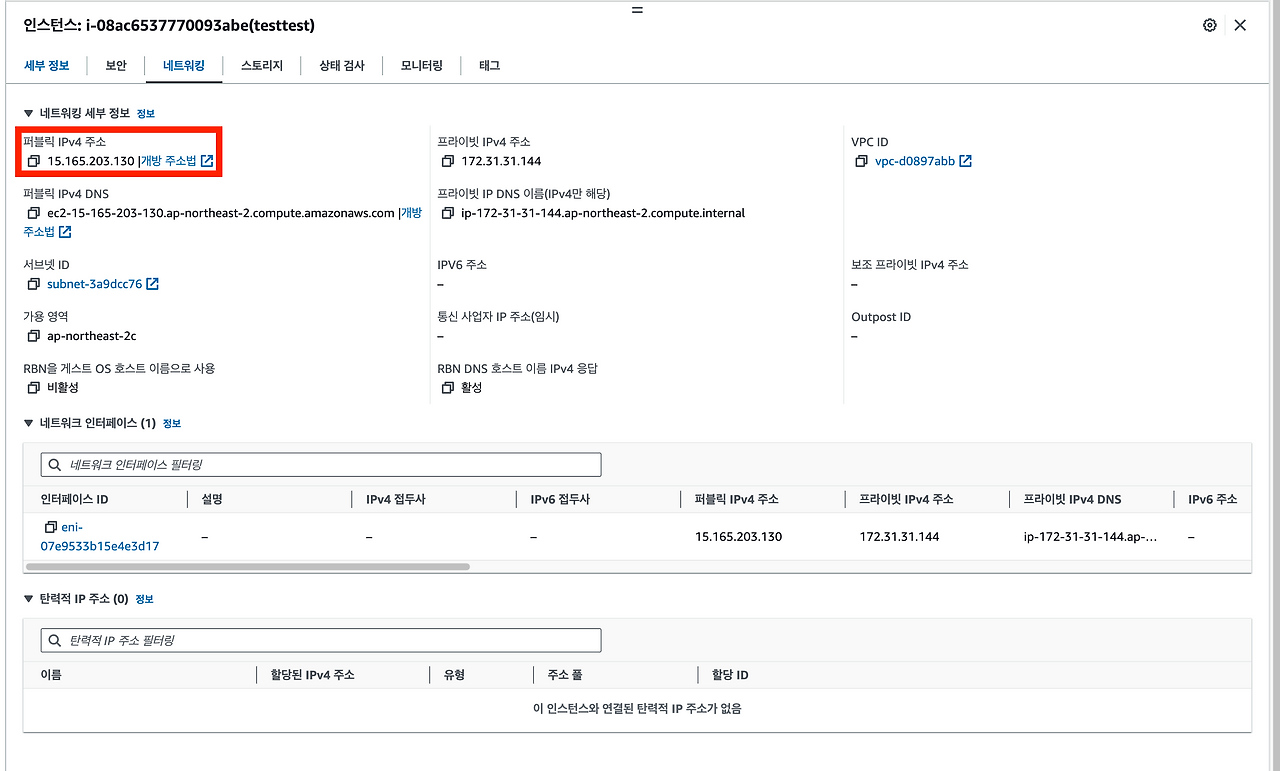Open 개방 주소법 link next to public IPv4
Viewport: 1280px width, 771px height.
tap(176, 161)
